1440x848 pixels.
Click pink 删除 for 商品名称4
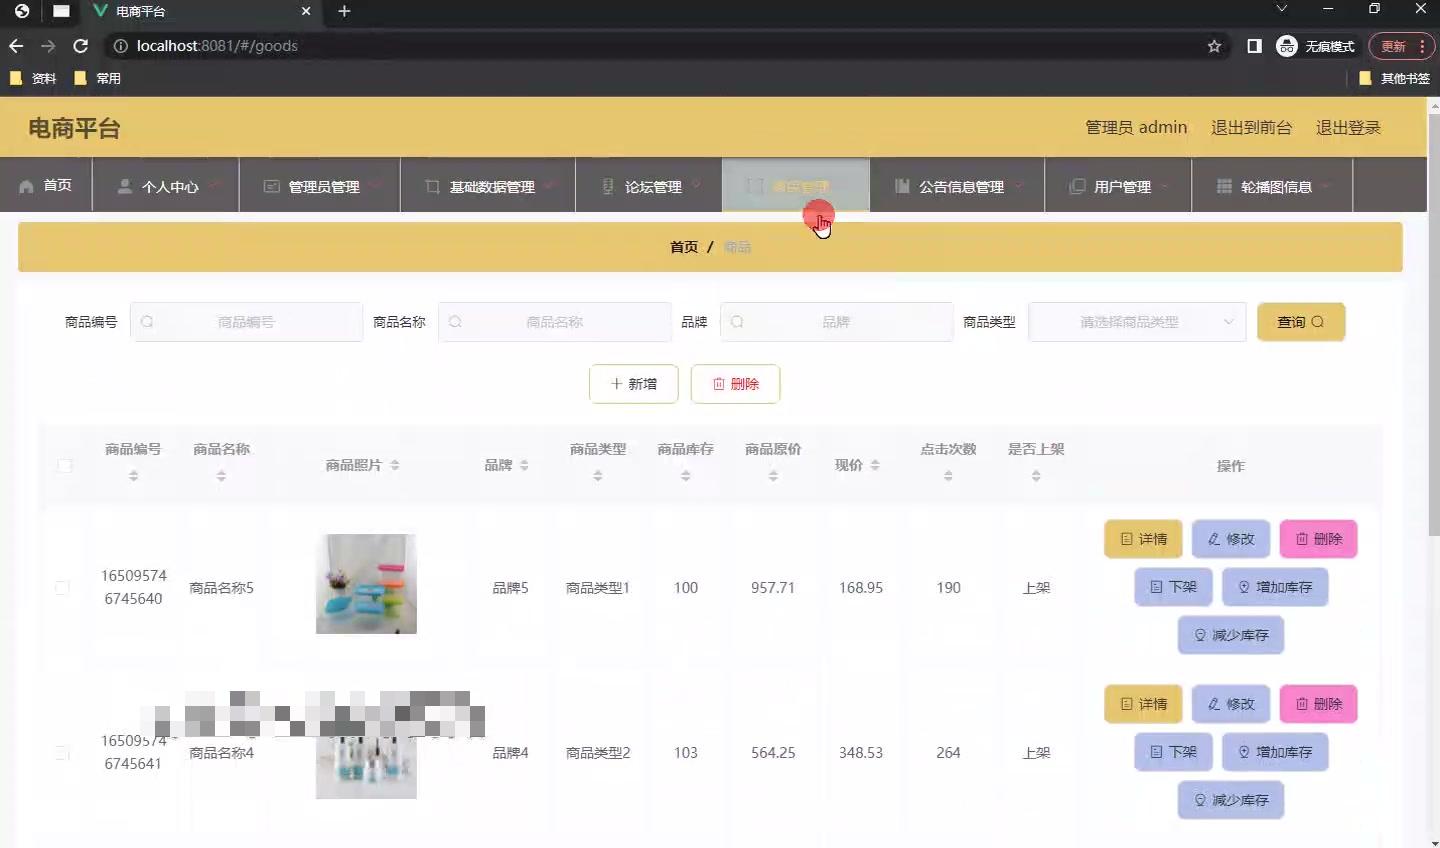click(x=1318, y=704)
